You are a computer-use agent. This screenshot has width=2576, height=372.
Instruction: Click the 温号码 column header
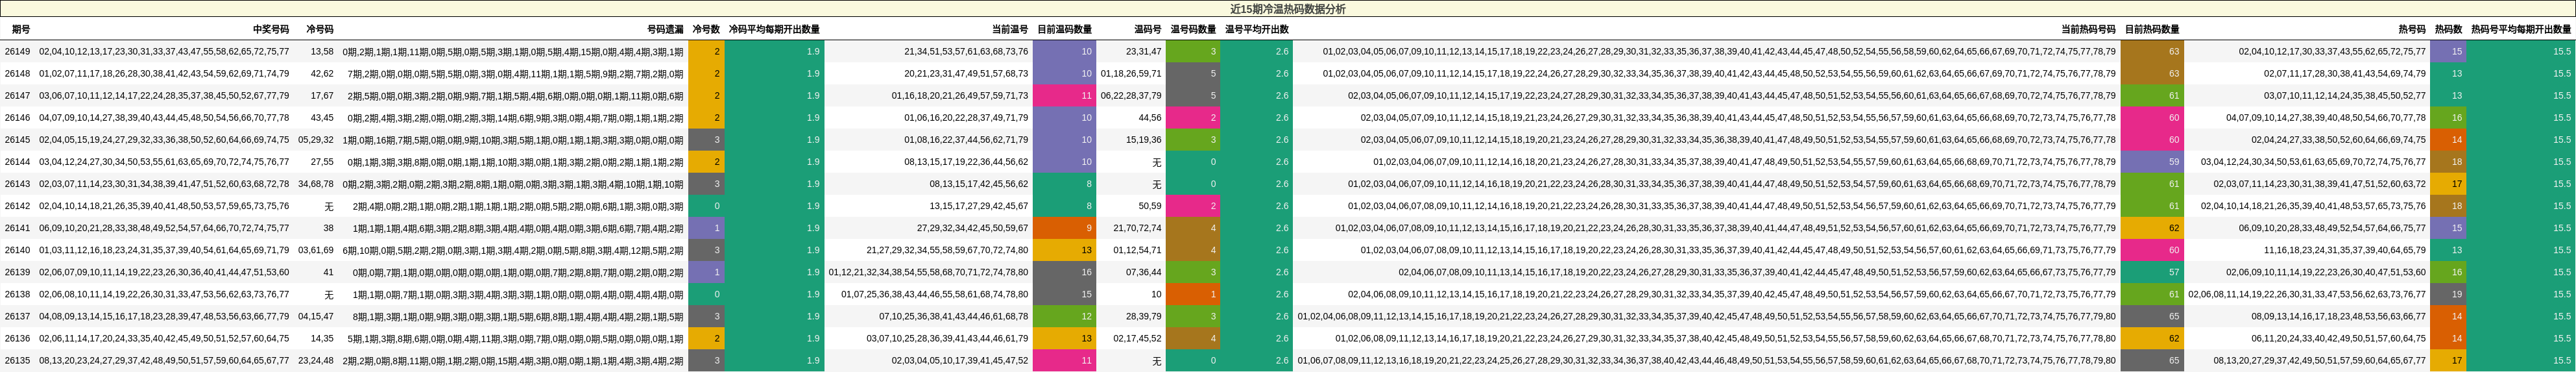[x=1147, y=30]
